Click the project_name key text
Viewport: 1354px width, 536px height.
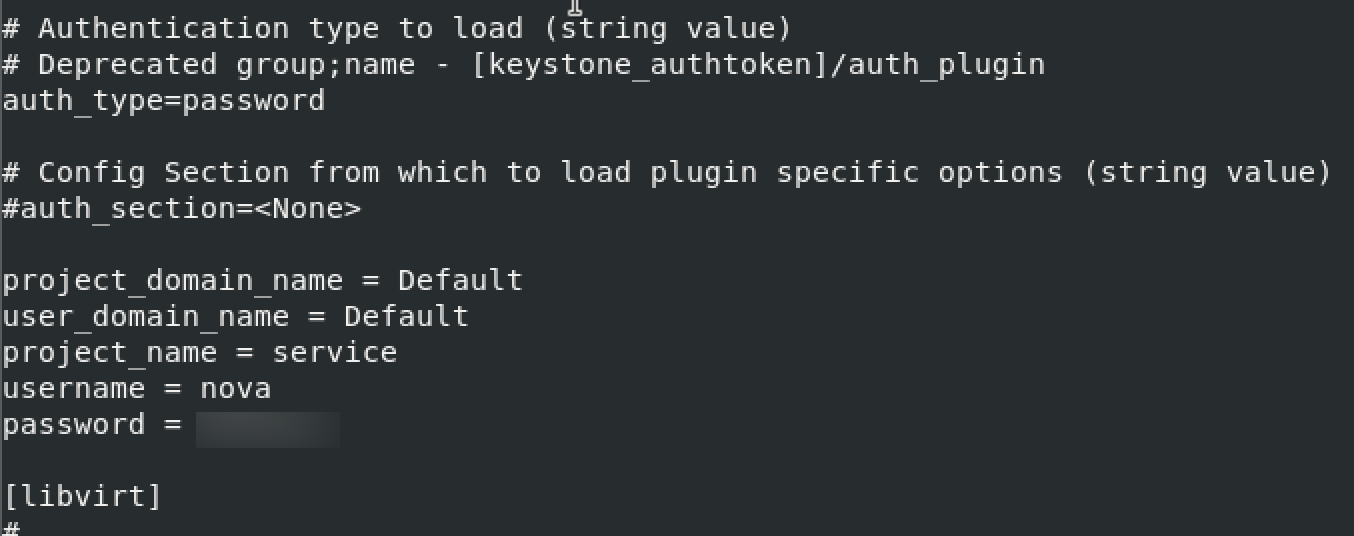click(x=110, y=354)
